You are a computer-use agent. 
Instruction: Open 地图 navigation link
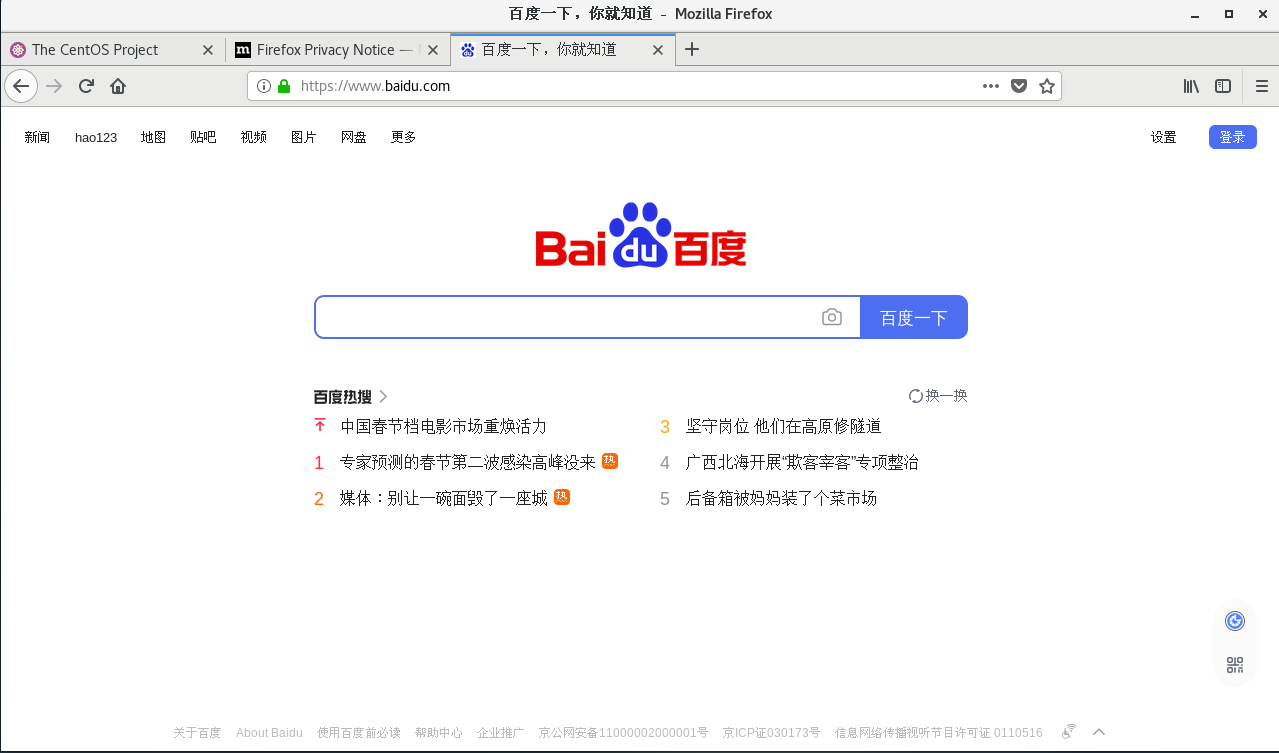click(153, 137)
